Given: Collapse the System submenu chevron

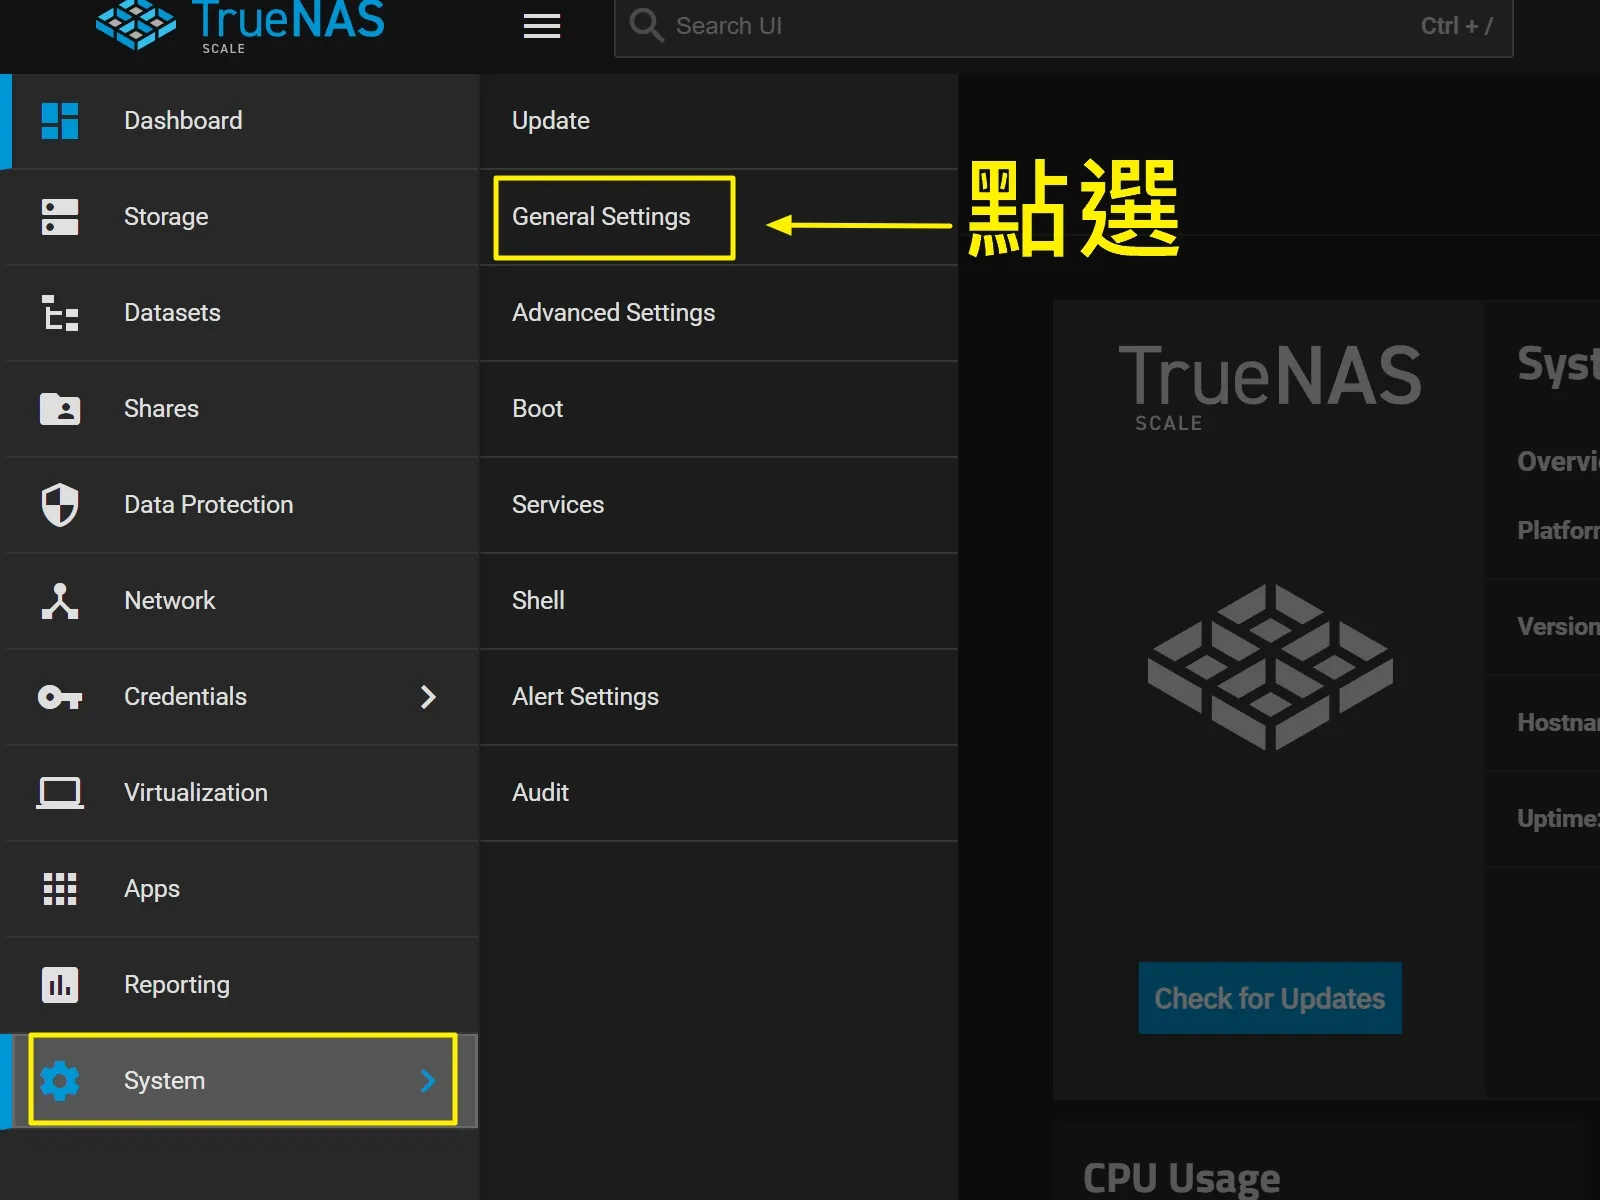Looking at the screenshot, I should 428,1081.
